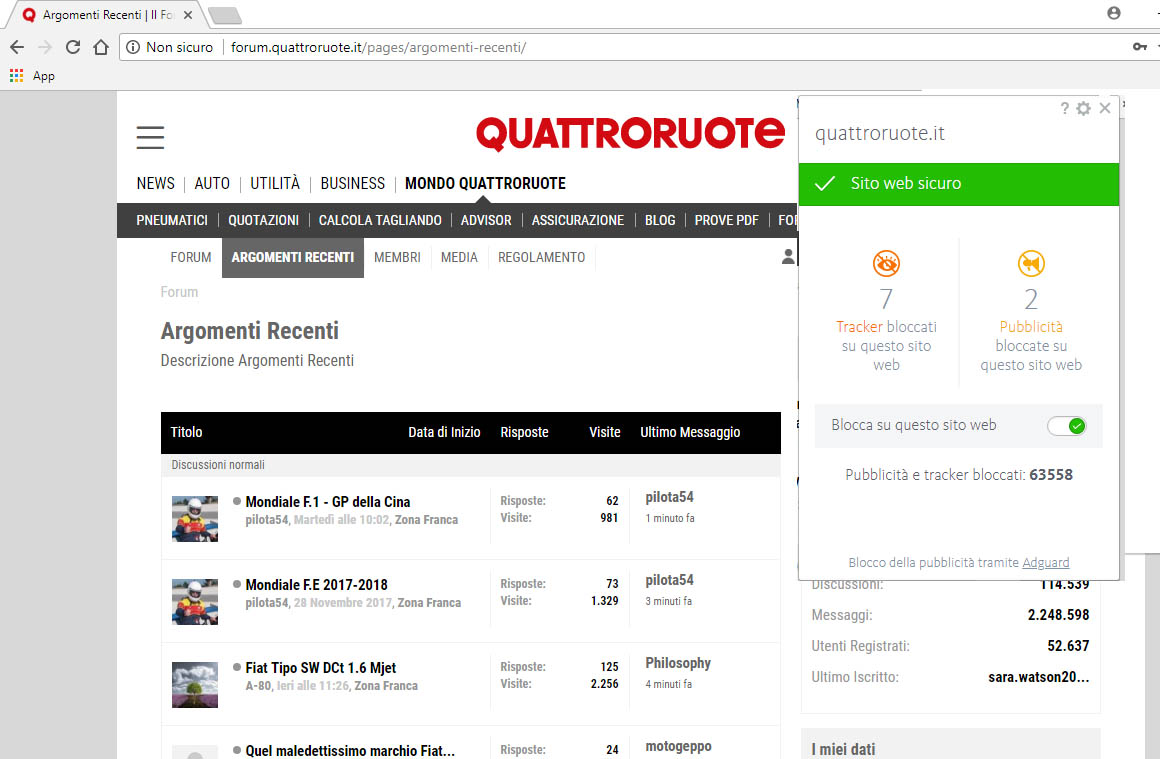The height and width of the screenshot is (759, 1160).
Task: Open thread Fiat Tipo SW DCt 1.6 Mjet
Action: point(321,667)
